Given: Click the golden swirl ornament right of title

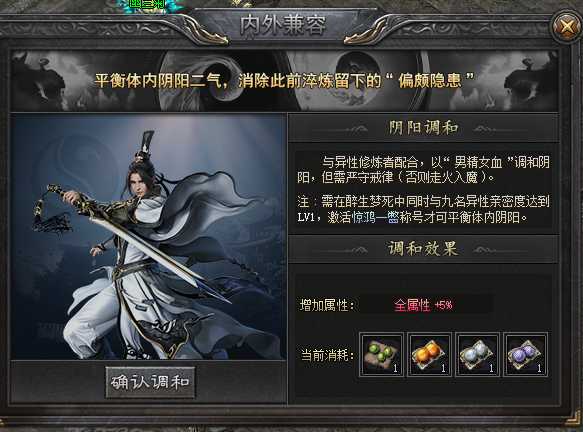Looking at the screenshot, I should point(368,32).
